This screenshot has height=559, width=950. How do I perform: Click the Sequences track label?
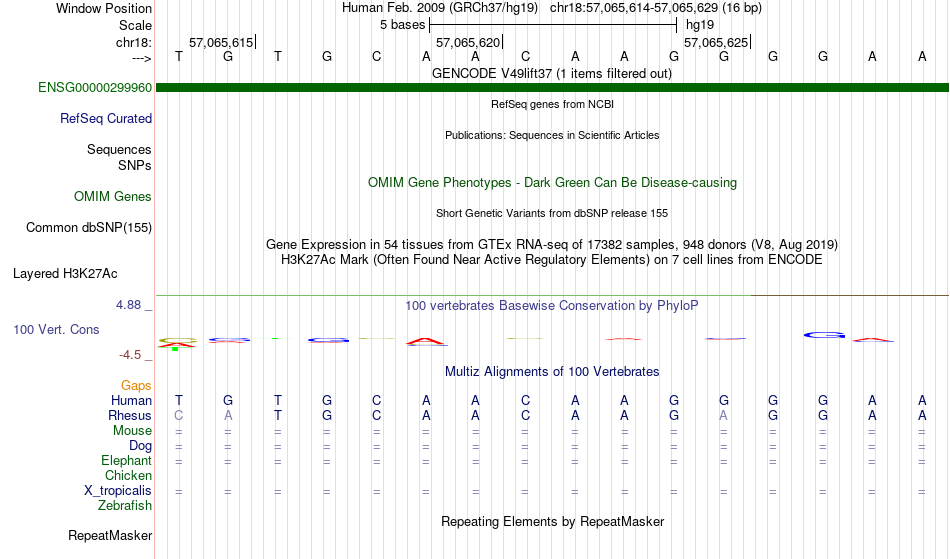click(x=119, y=150)
